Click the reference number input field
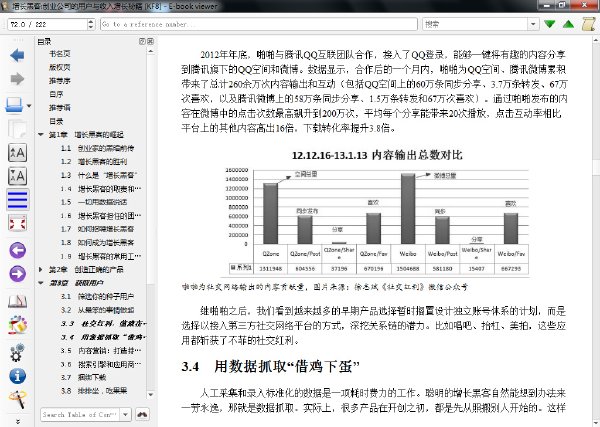This screenshot has width=600, height=427. tap(259, 24)
